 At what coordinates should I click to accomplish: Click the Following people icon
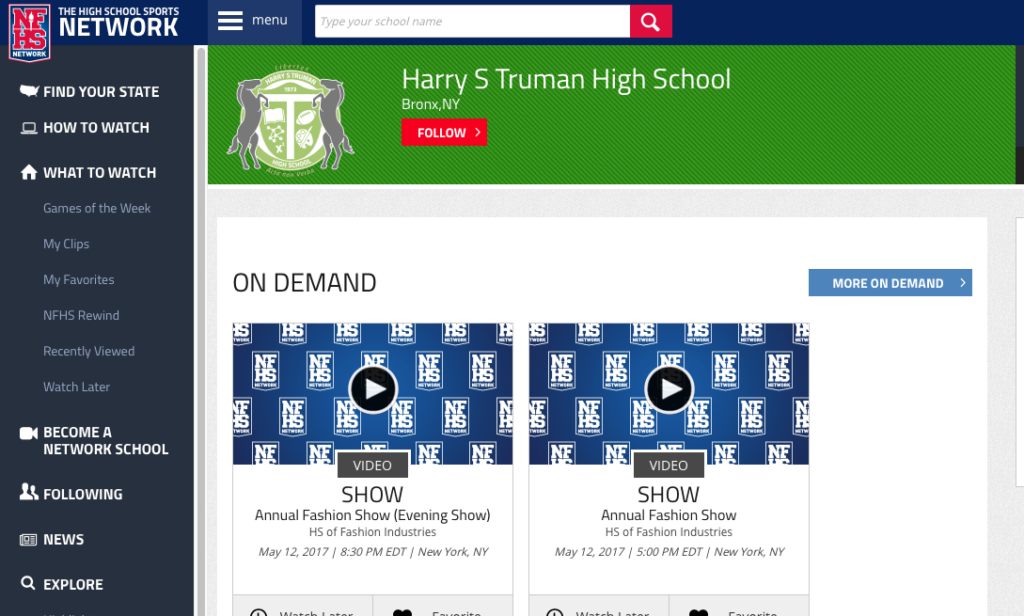pyautogui.click(x=29, y=492)
